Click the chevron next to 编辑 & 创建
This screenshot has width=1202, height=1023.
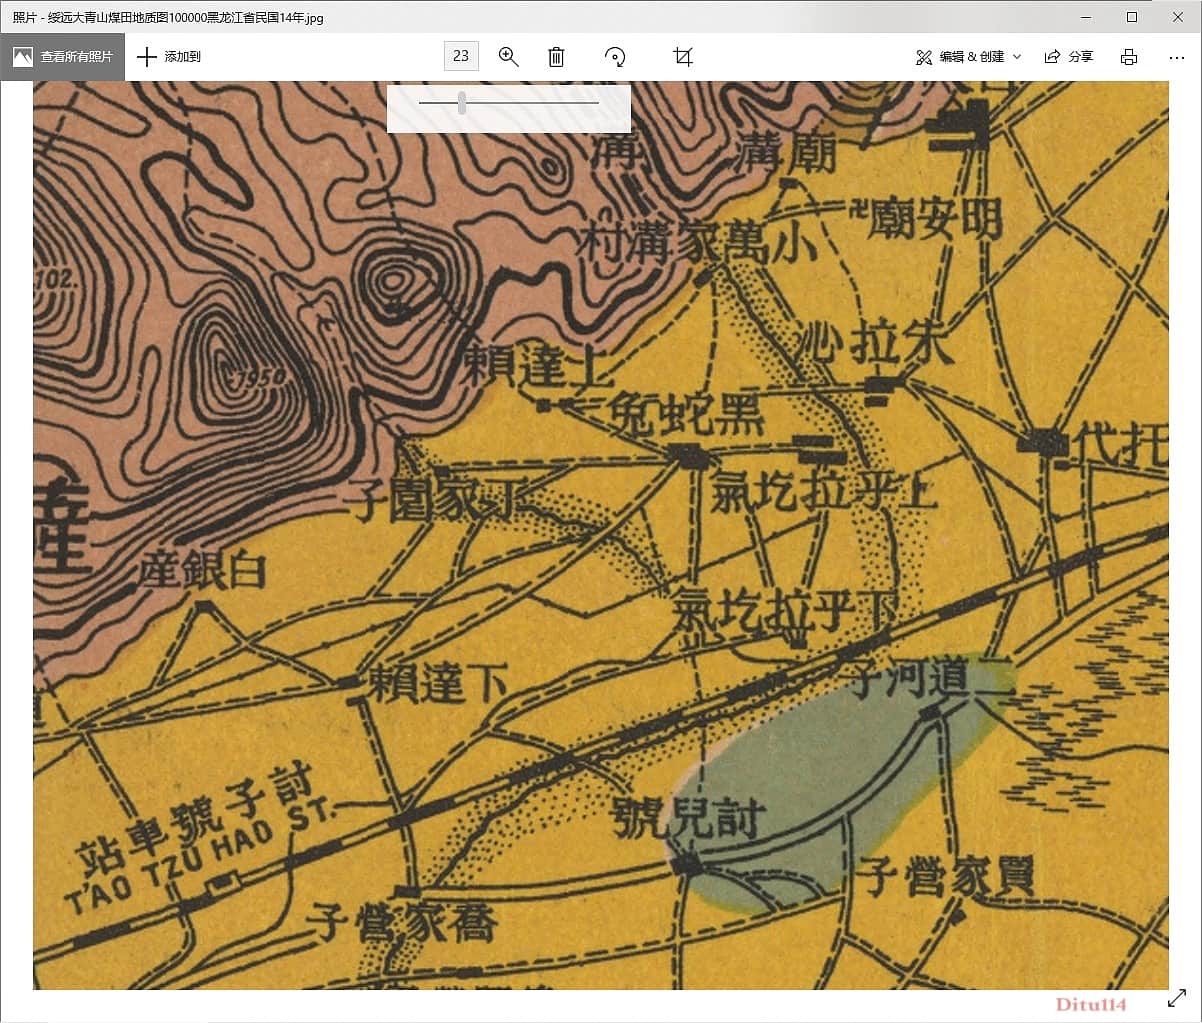[x=1017, y=57]
